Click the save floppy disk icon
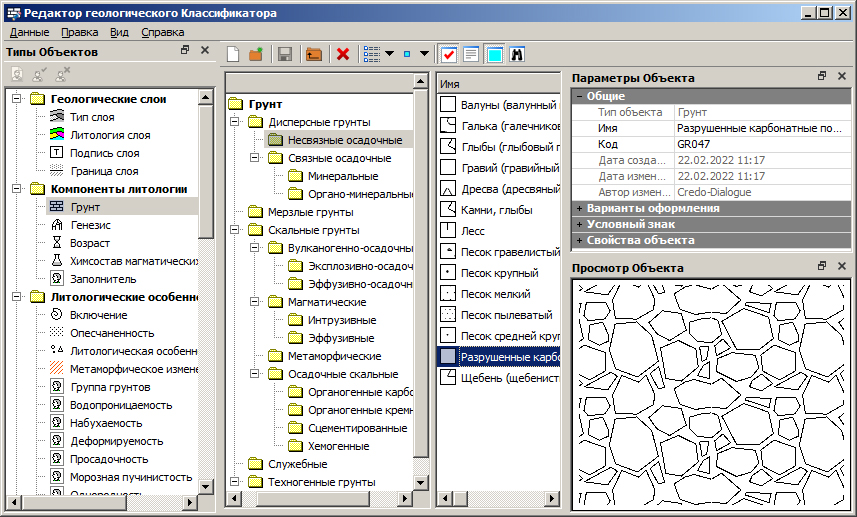This screenshot has width=857, height=517. 285,54
